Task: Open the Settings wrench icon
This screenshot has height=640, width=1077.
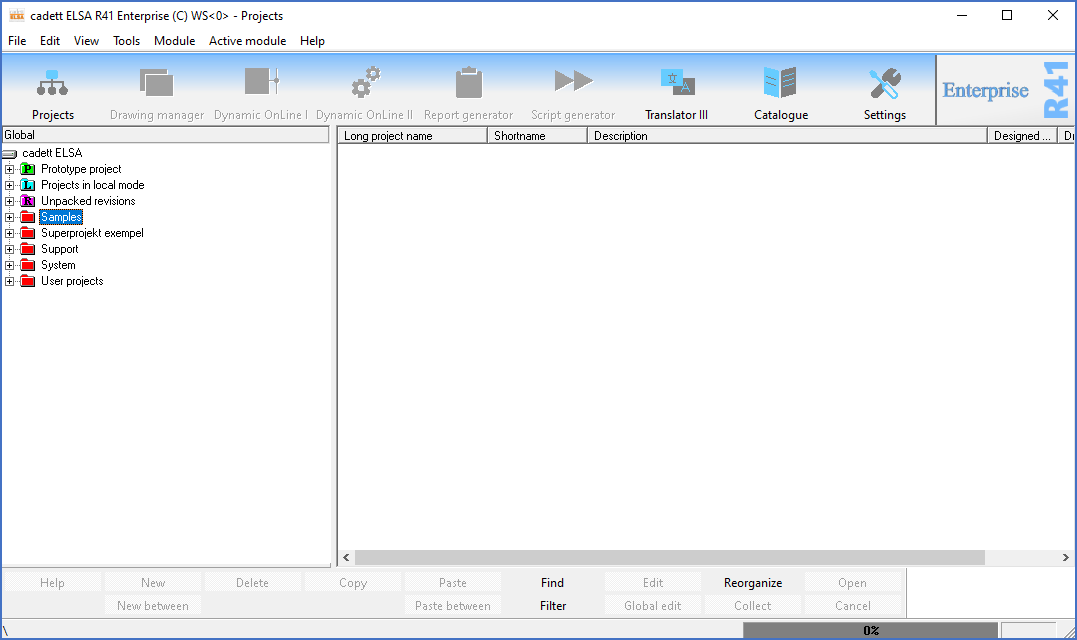Action: coord(884,82)
